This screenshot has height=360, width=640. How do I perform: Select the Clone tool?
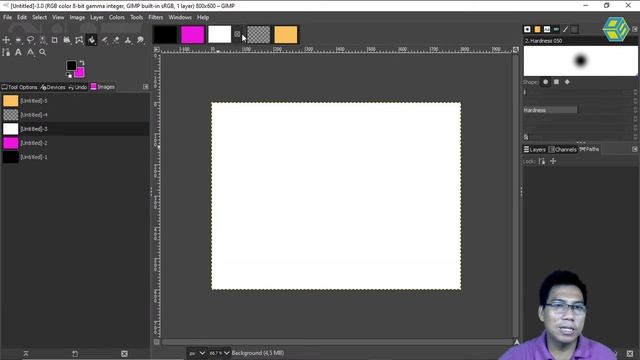pyautogui.click(x=128, y=40)
